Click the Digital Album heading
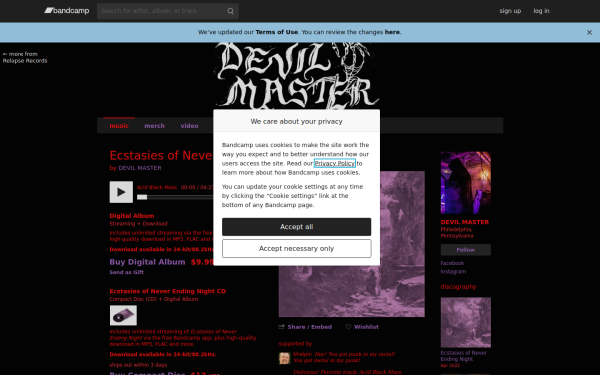The height and width of the screenshot is (375, 600). click(132, 216)
